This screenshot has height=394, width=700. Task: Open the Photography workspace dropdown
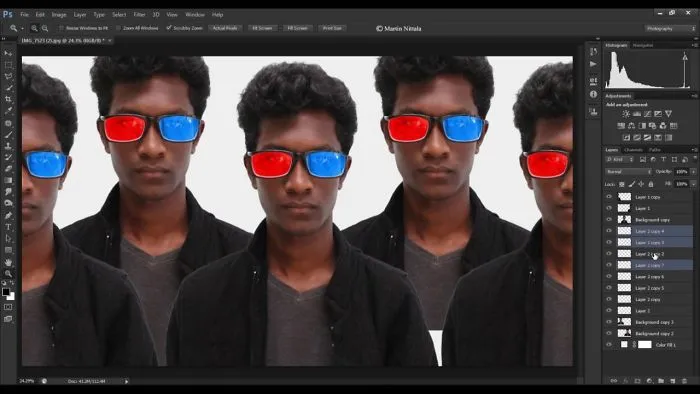(670, 29)
